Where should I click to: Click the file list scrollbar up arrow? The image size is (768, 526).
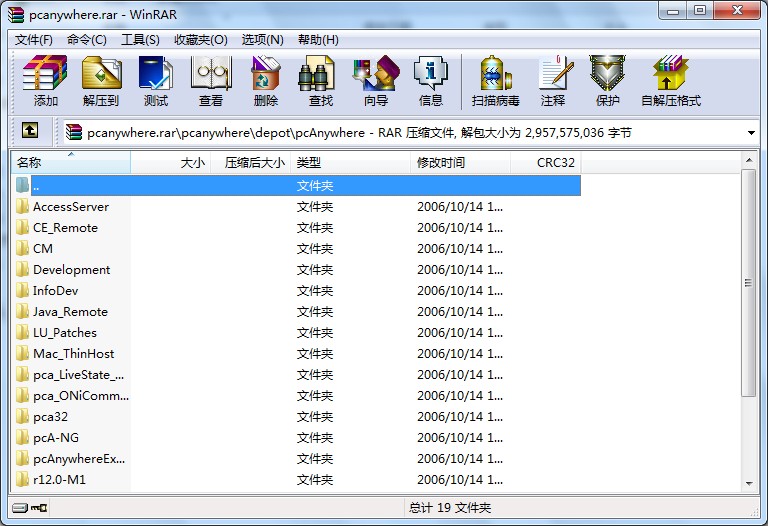[x=748, y=160]
